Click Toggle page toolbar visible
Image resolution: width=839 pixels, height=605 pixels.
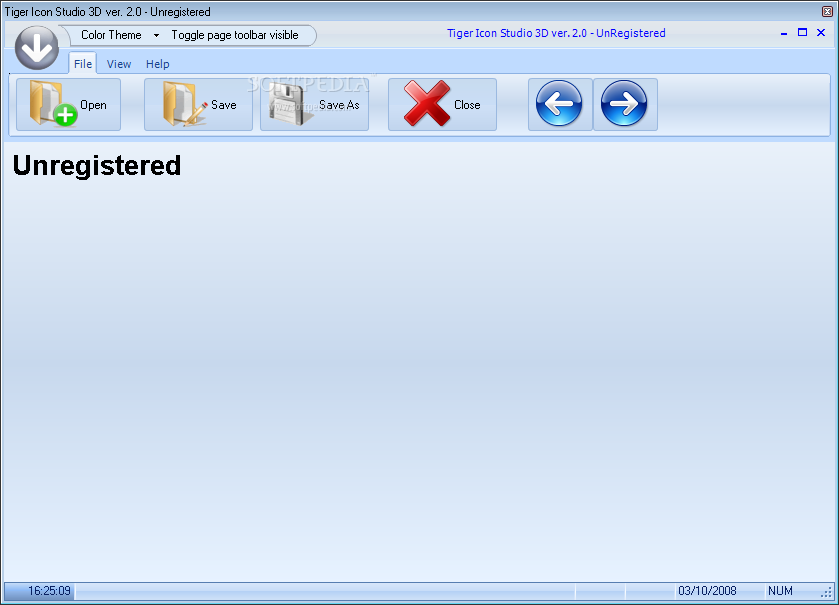pyautogui.click(x=235, y=35)
